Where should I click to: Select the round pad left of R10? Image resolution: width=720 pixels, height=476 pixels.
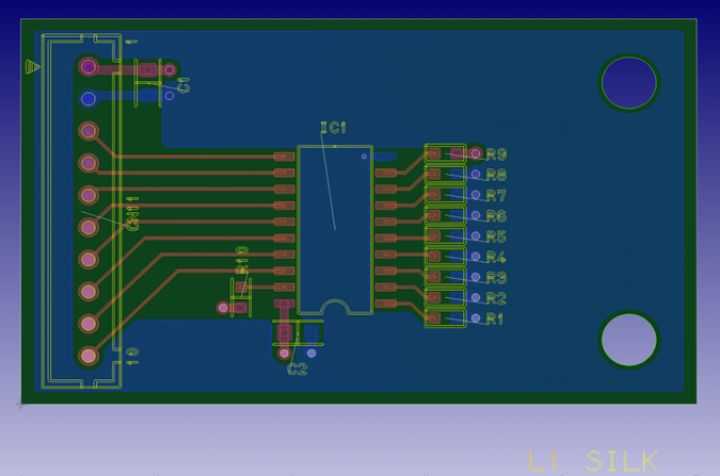223,308
